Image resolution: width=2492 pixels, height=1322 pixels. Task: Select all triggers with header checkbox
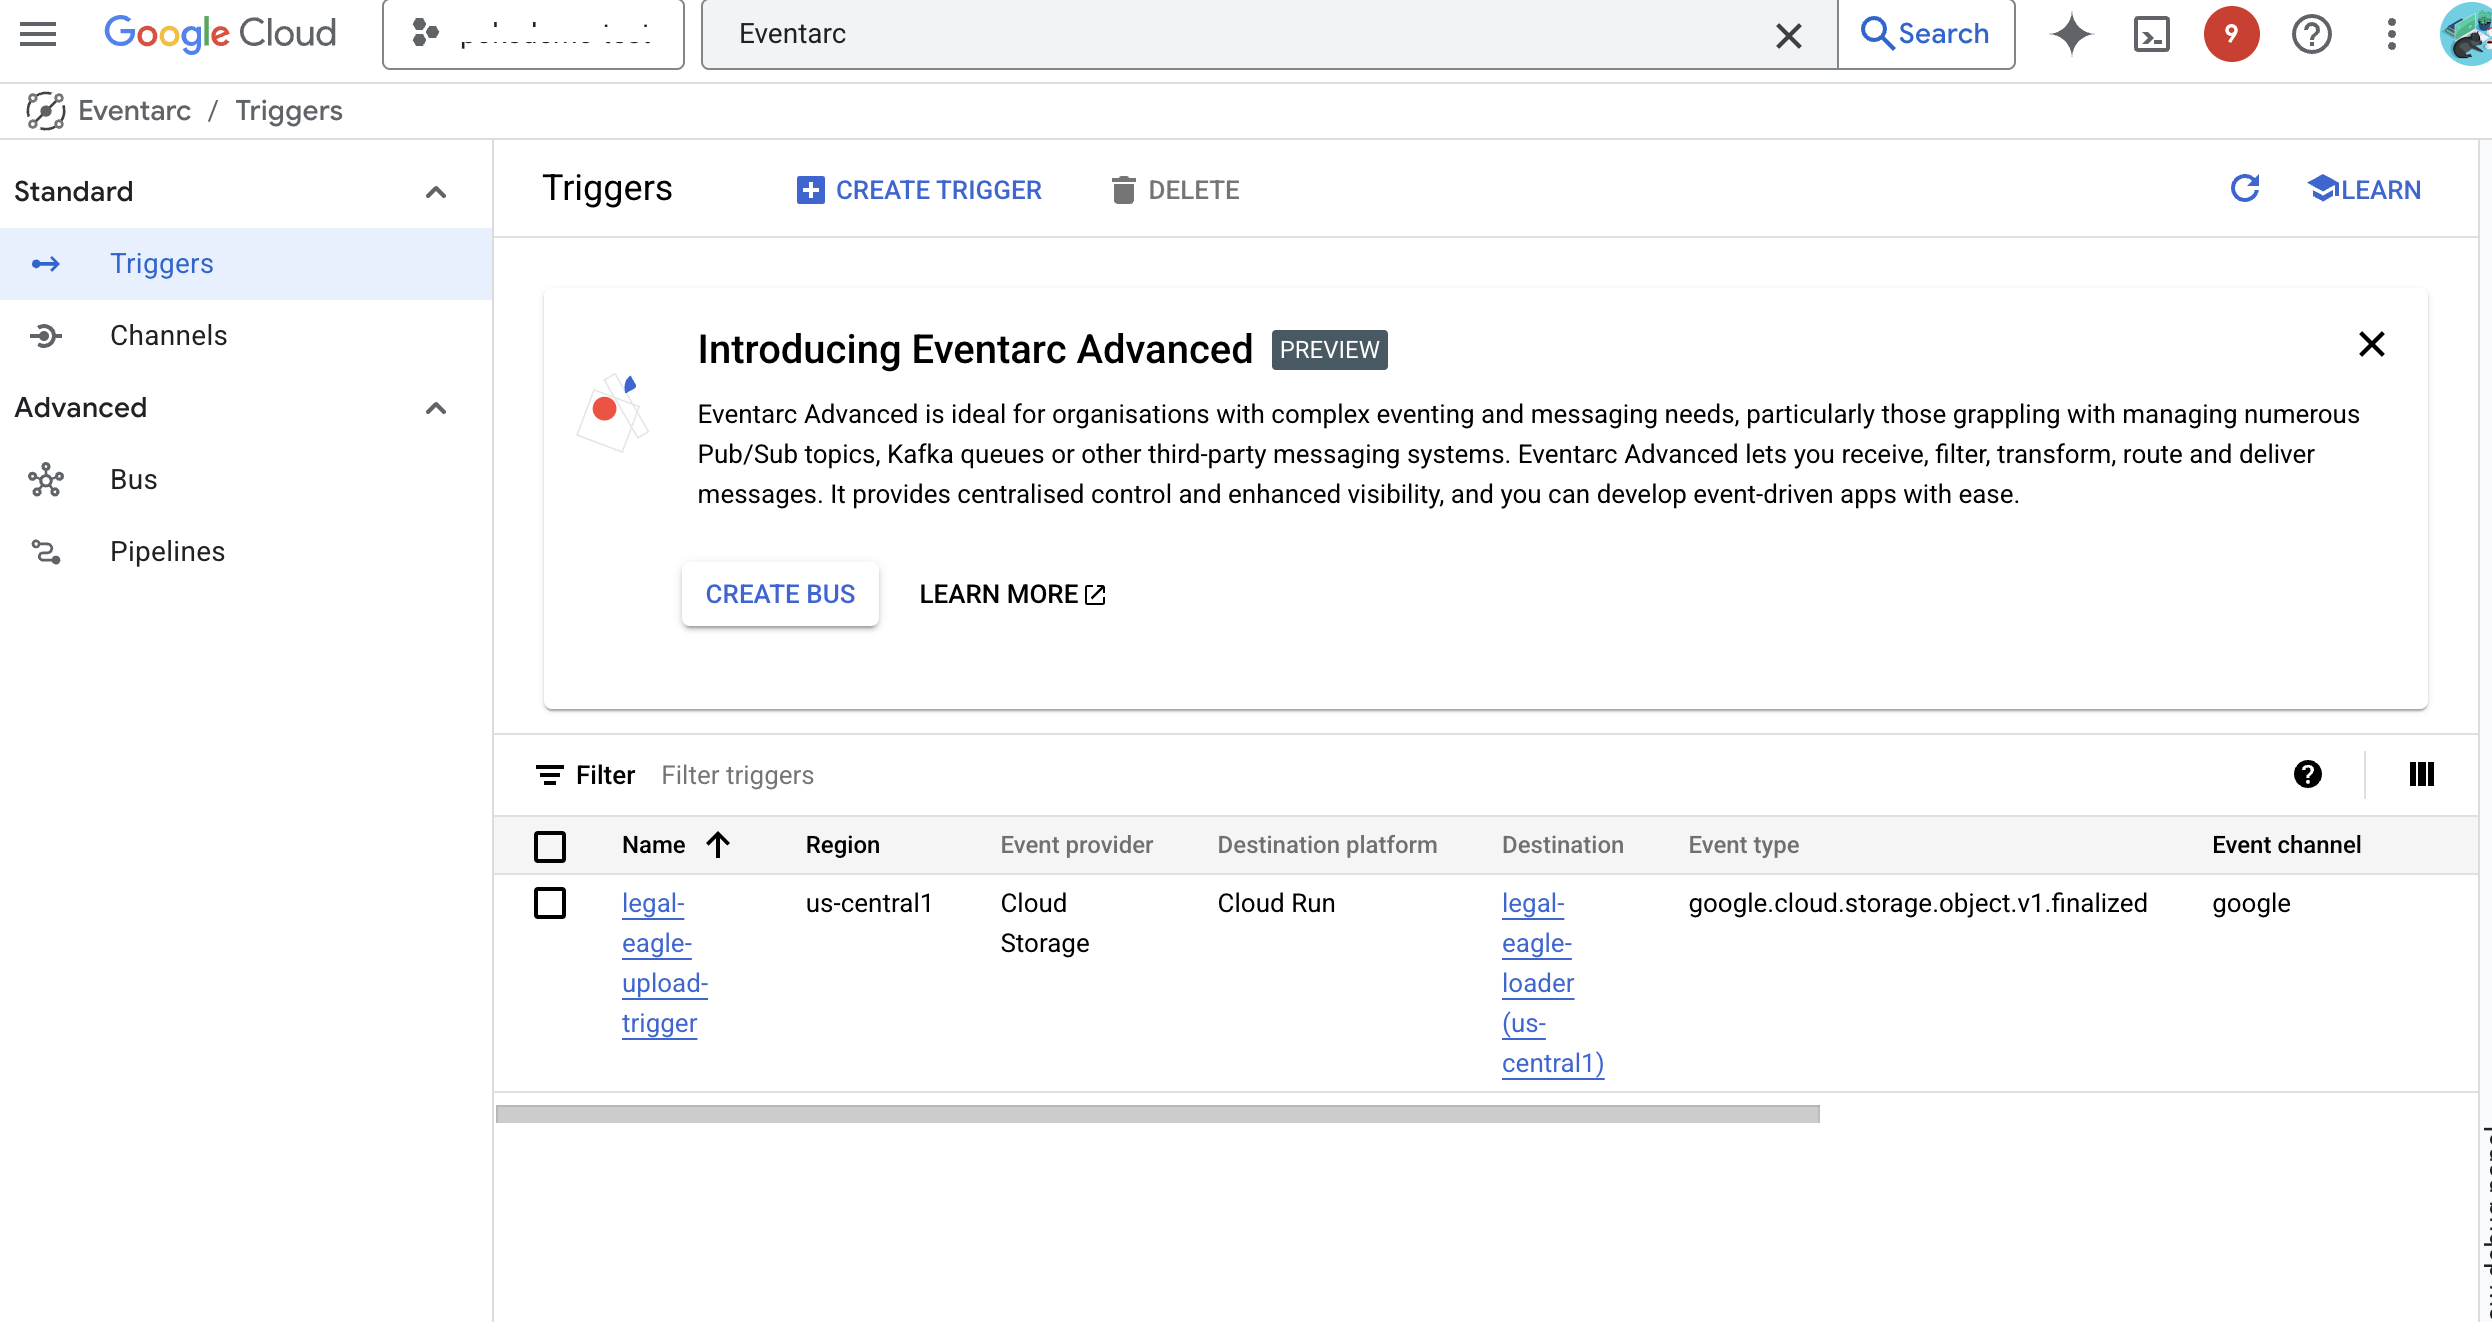(x=550, y=846)
